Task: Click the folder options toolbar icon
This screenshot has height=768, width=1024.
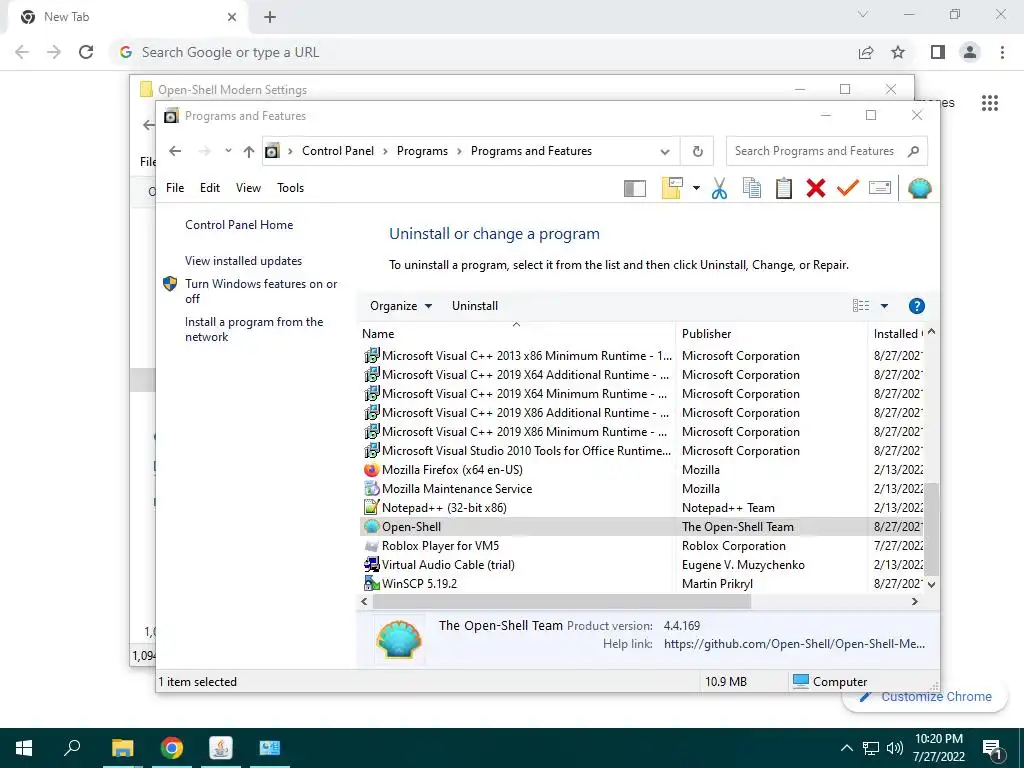Action: tap(672, 189)
